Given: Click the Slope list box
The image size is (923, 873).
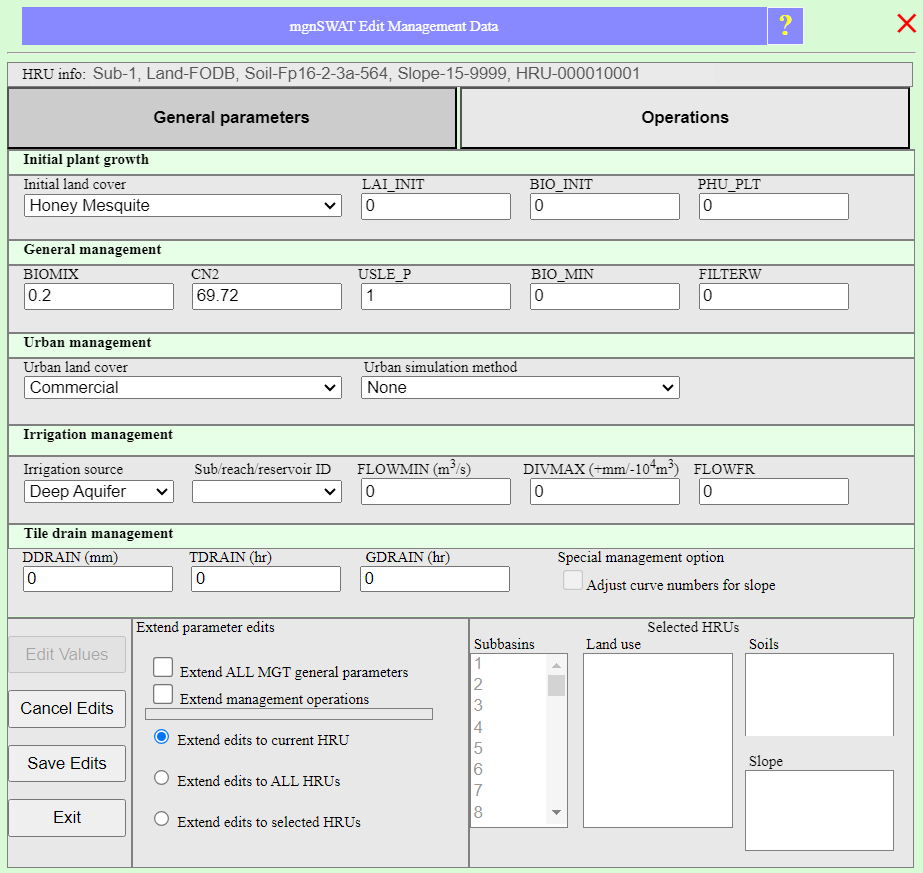Looking at the screenshot, I should point(819,811).
